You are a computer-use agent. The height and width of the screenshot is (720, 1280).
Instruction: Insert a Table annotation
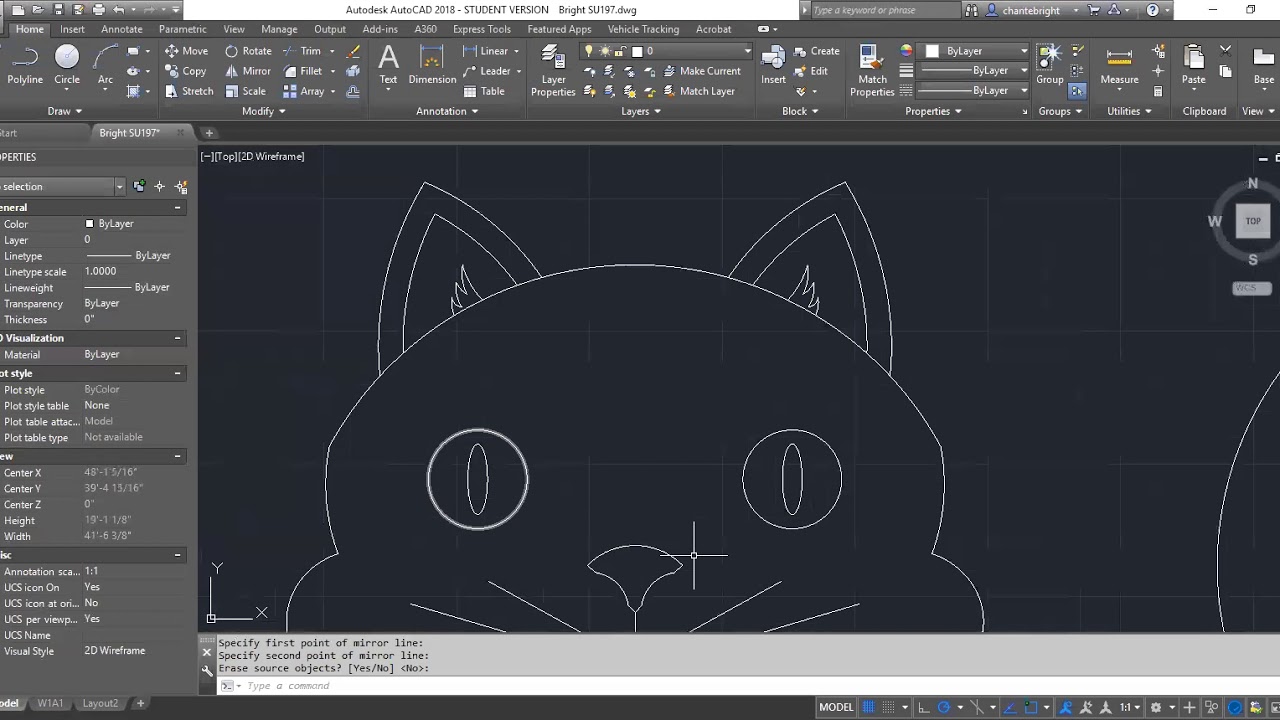tap(484, 91)
